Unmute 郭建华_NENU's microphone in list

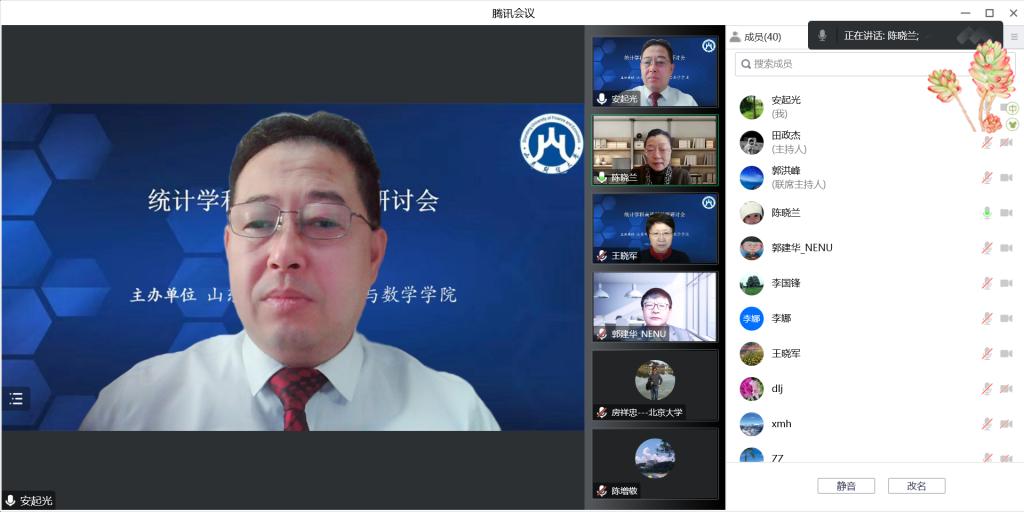pos(986,248)
